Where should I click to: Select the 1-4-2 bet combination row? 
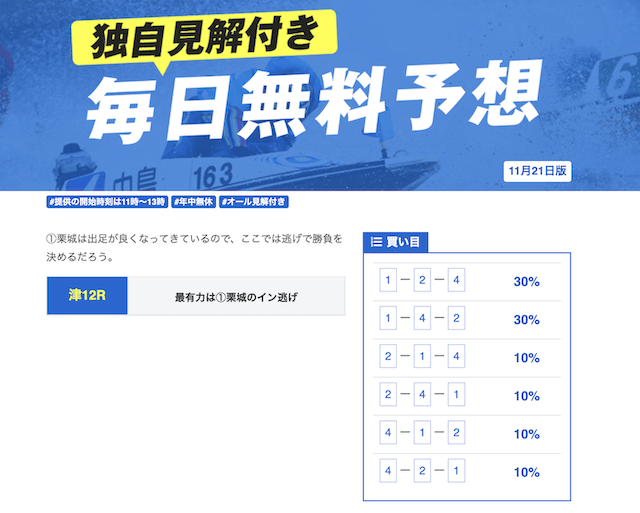(467, 320)
